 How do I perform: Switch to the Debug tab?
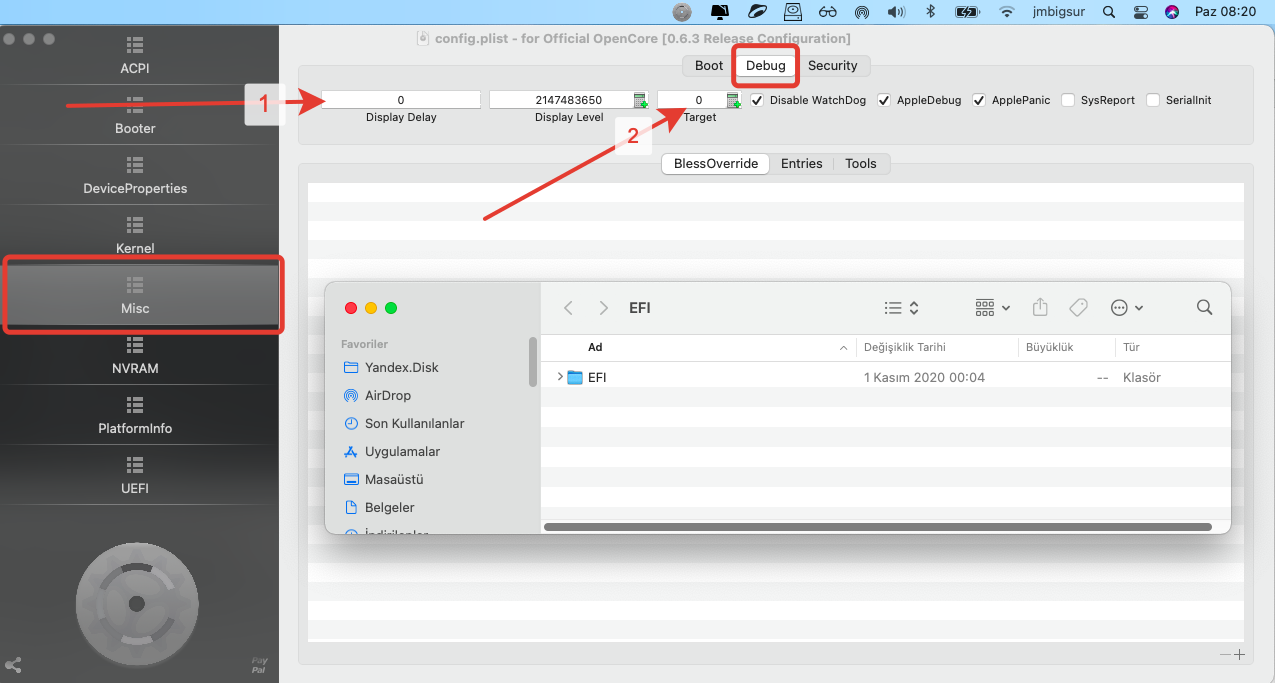pos(766,65)
